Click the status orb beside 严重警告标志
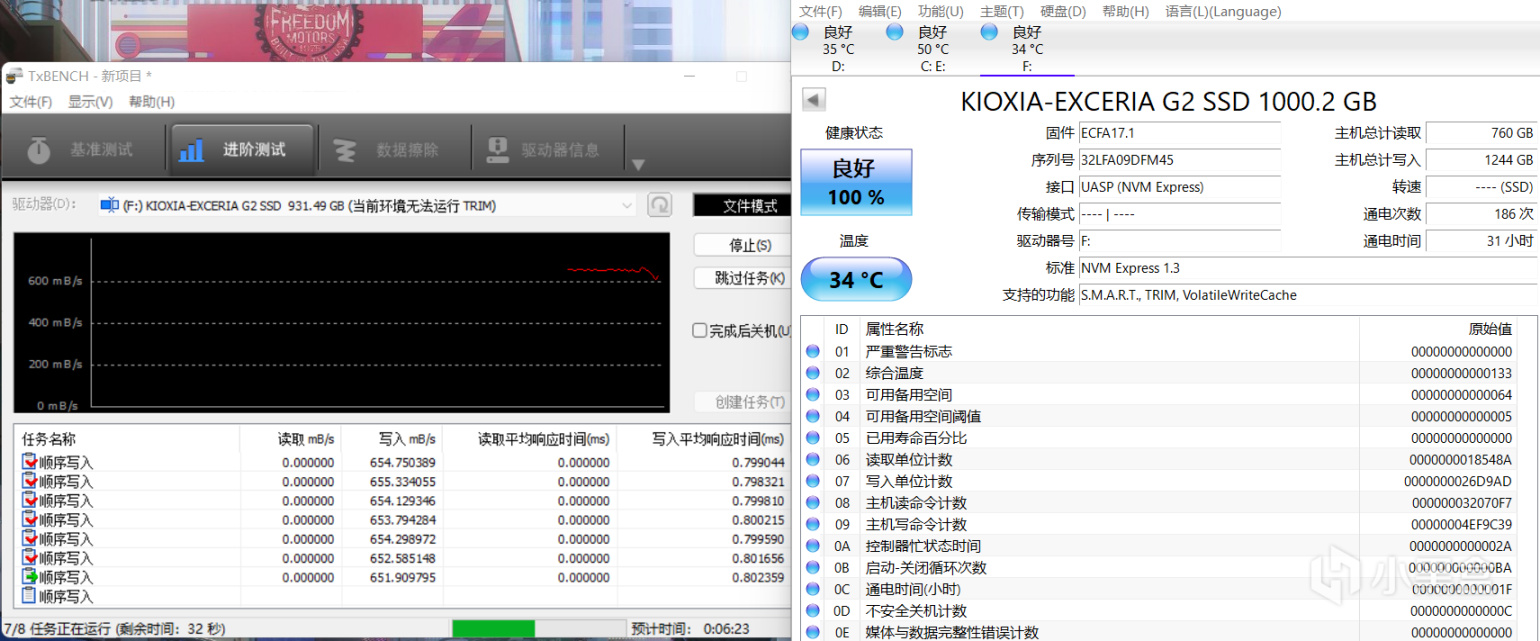Image resolution: width=1540 pixels, height=641 pixels. click(813, 352)
